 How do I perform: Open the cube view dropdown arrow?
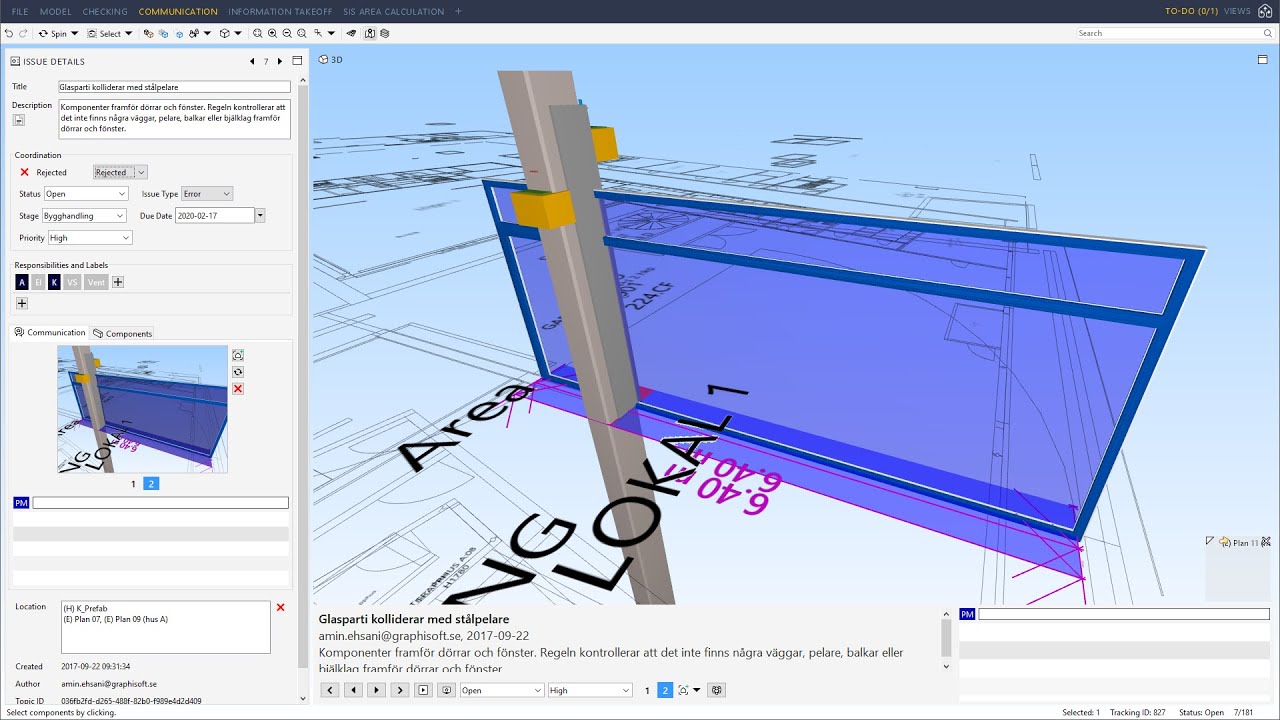click(x=238, y=34)
